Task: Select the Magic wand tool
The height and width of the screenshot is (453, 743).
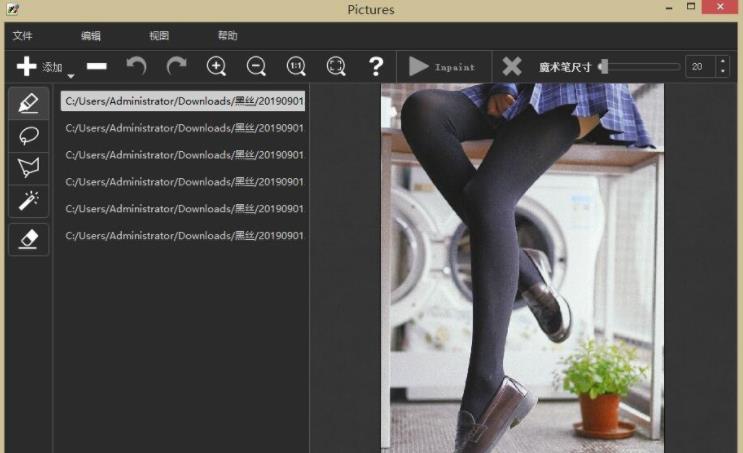Action: [x=29, y=200]
